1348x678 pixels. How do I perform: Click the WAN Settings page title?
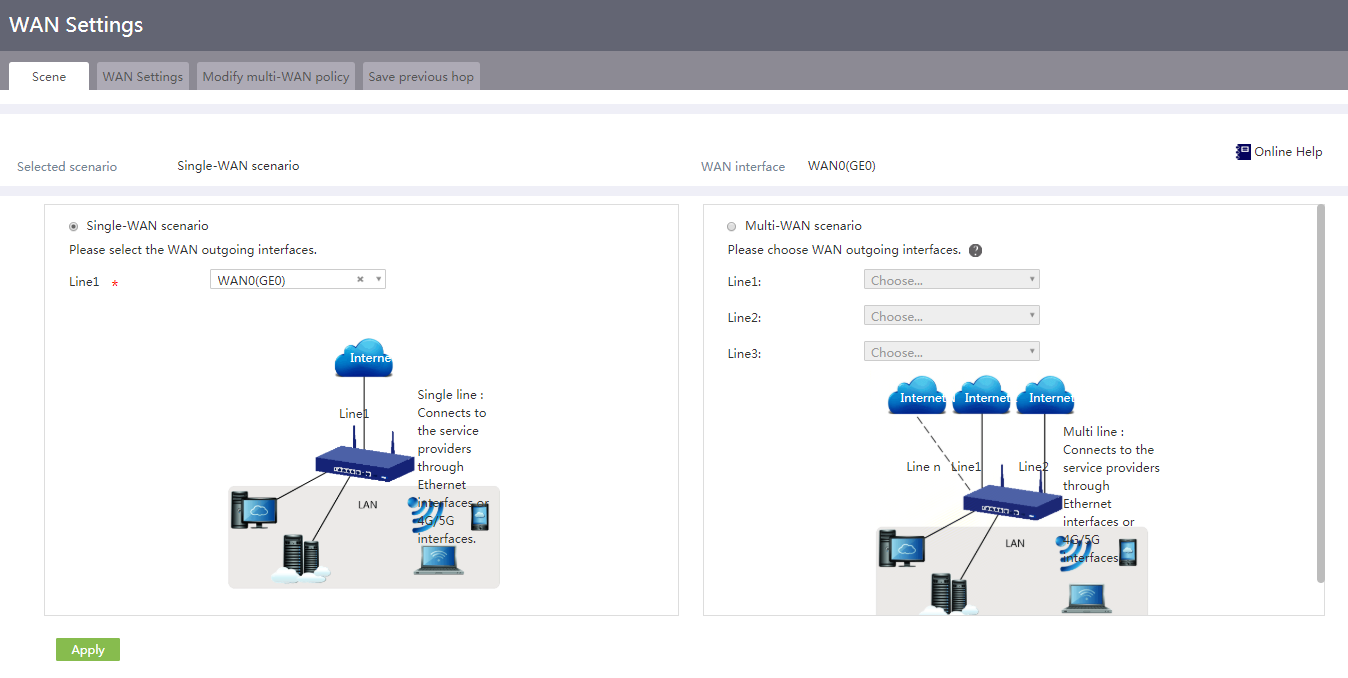point(76,25)
